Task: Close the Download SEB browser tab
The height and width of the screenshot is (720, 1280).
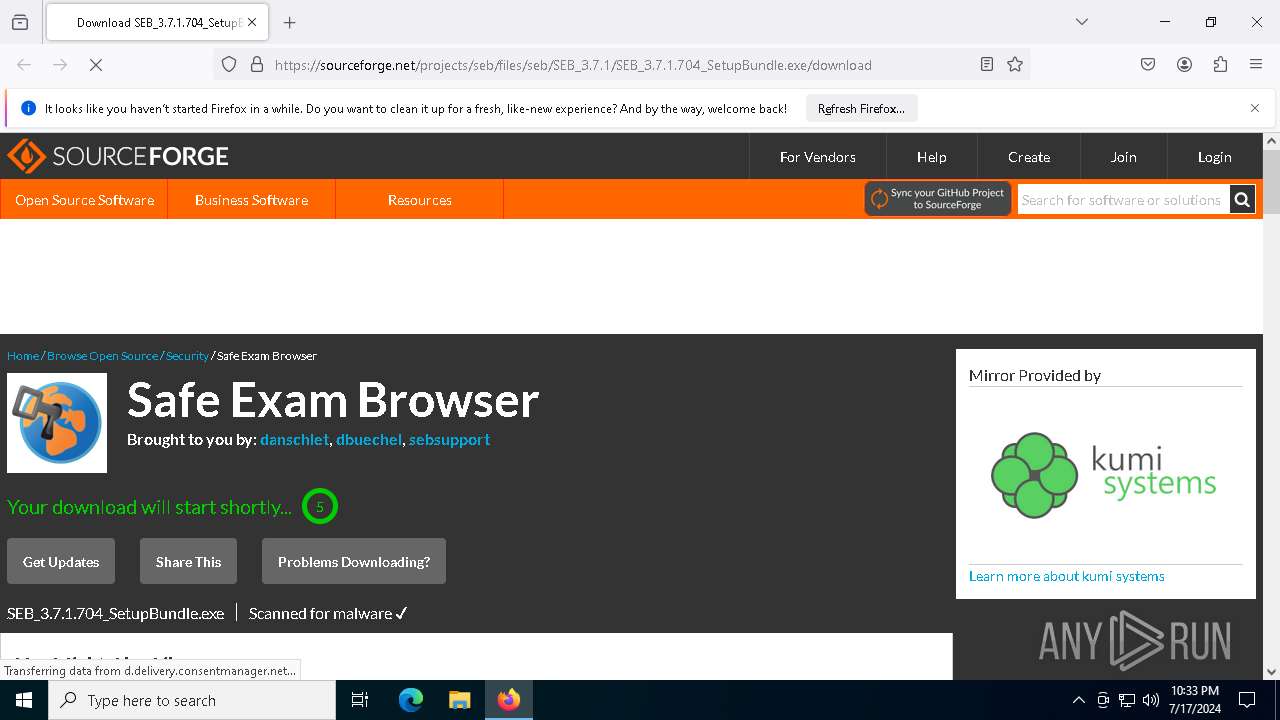Action: [252, 22]
